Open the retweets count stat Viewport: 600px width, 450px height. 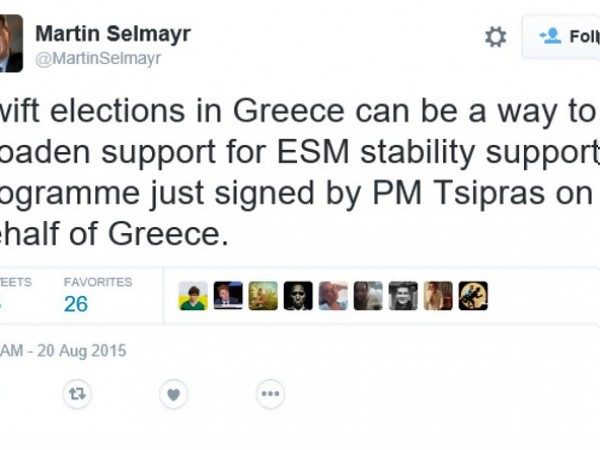coord(16,295)
